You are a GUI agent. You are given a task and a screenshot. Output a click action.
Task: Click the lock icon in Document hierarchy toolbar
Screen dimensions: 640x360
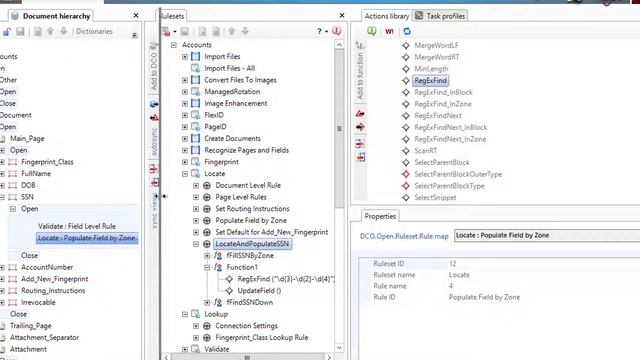click(x=7, y=31)
